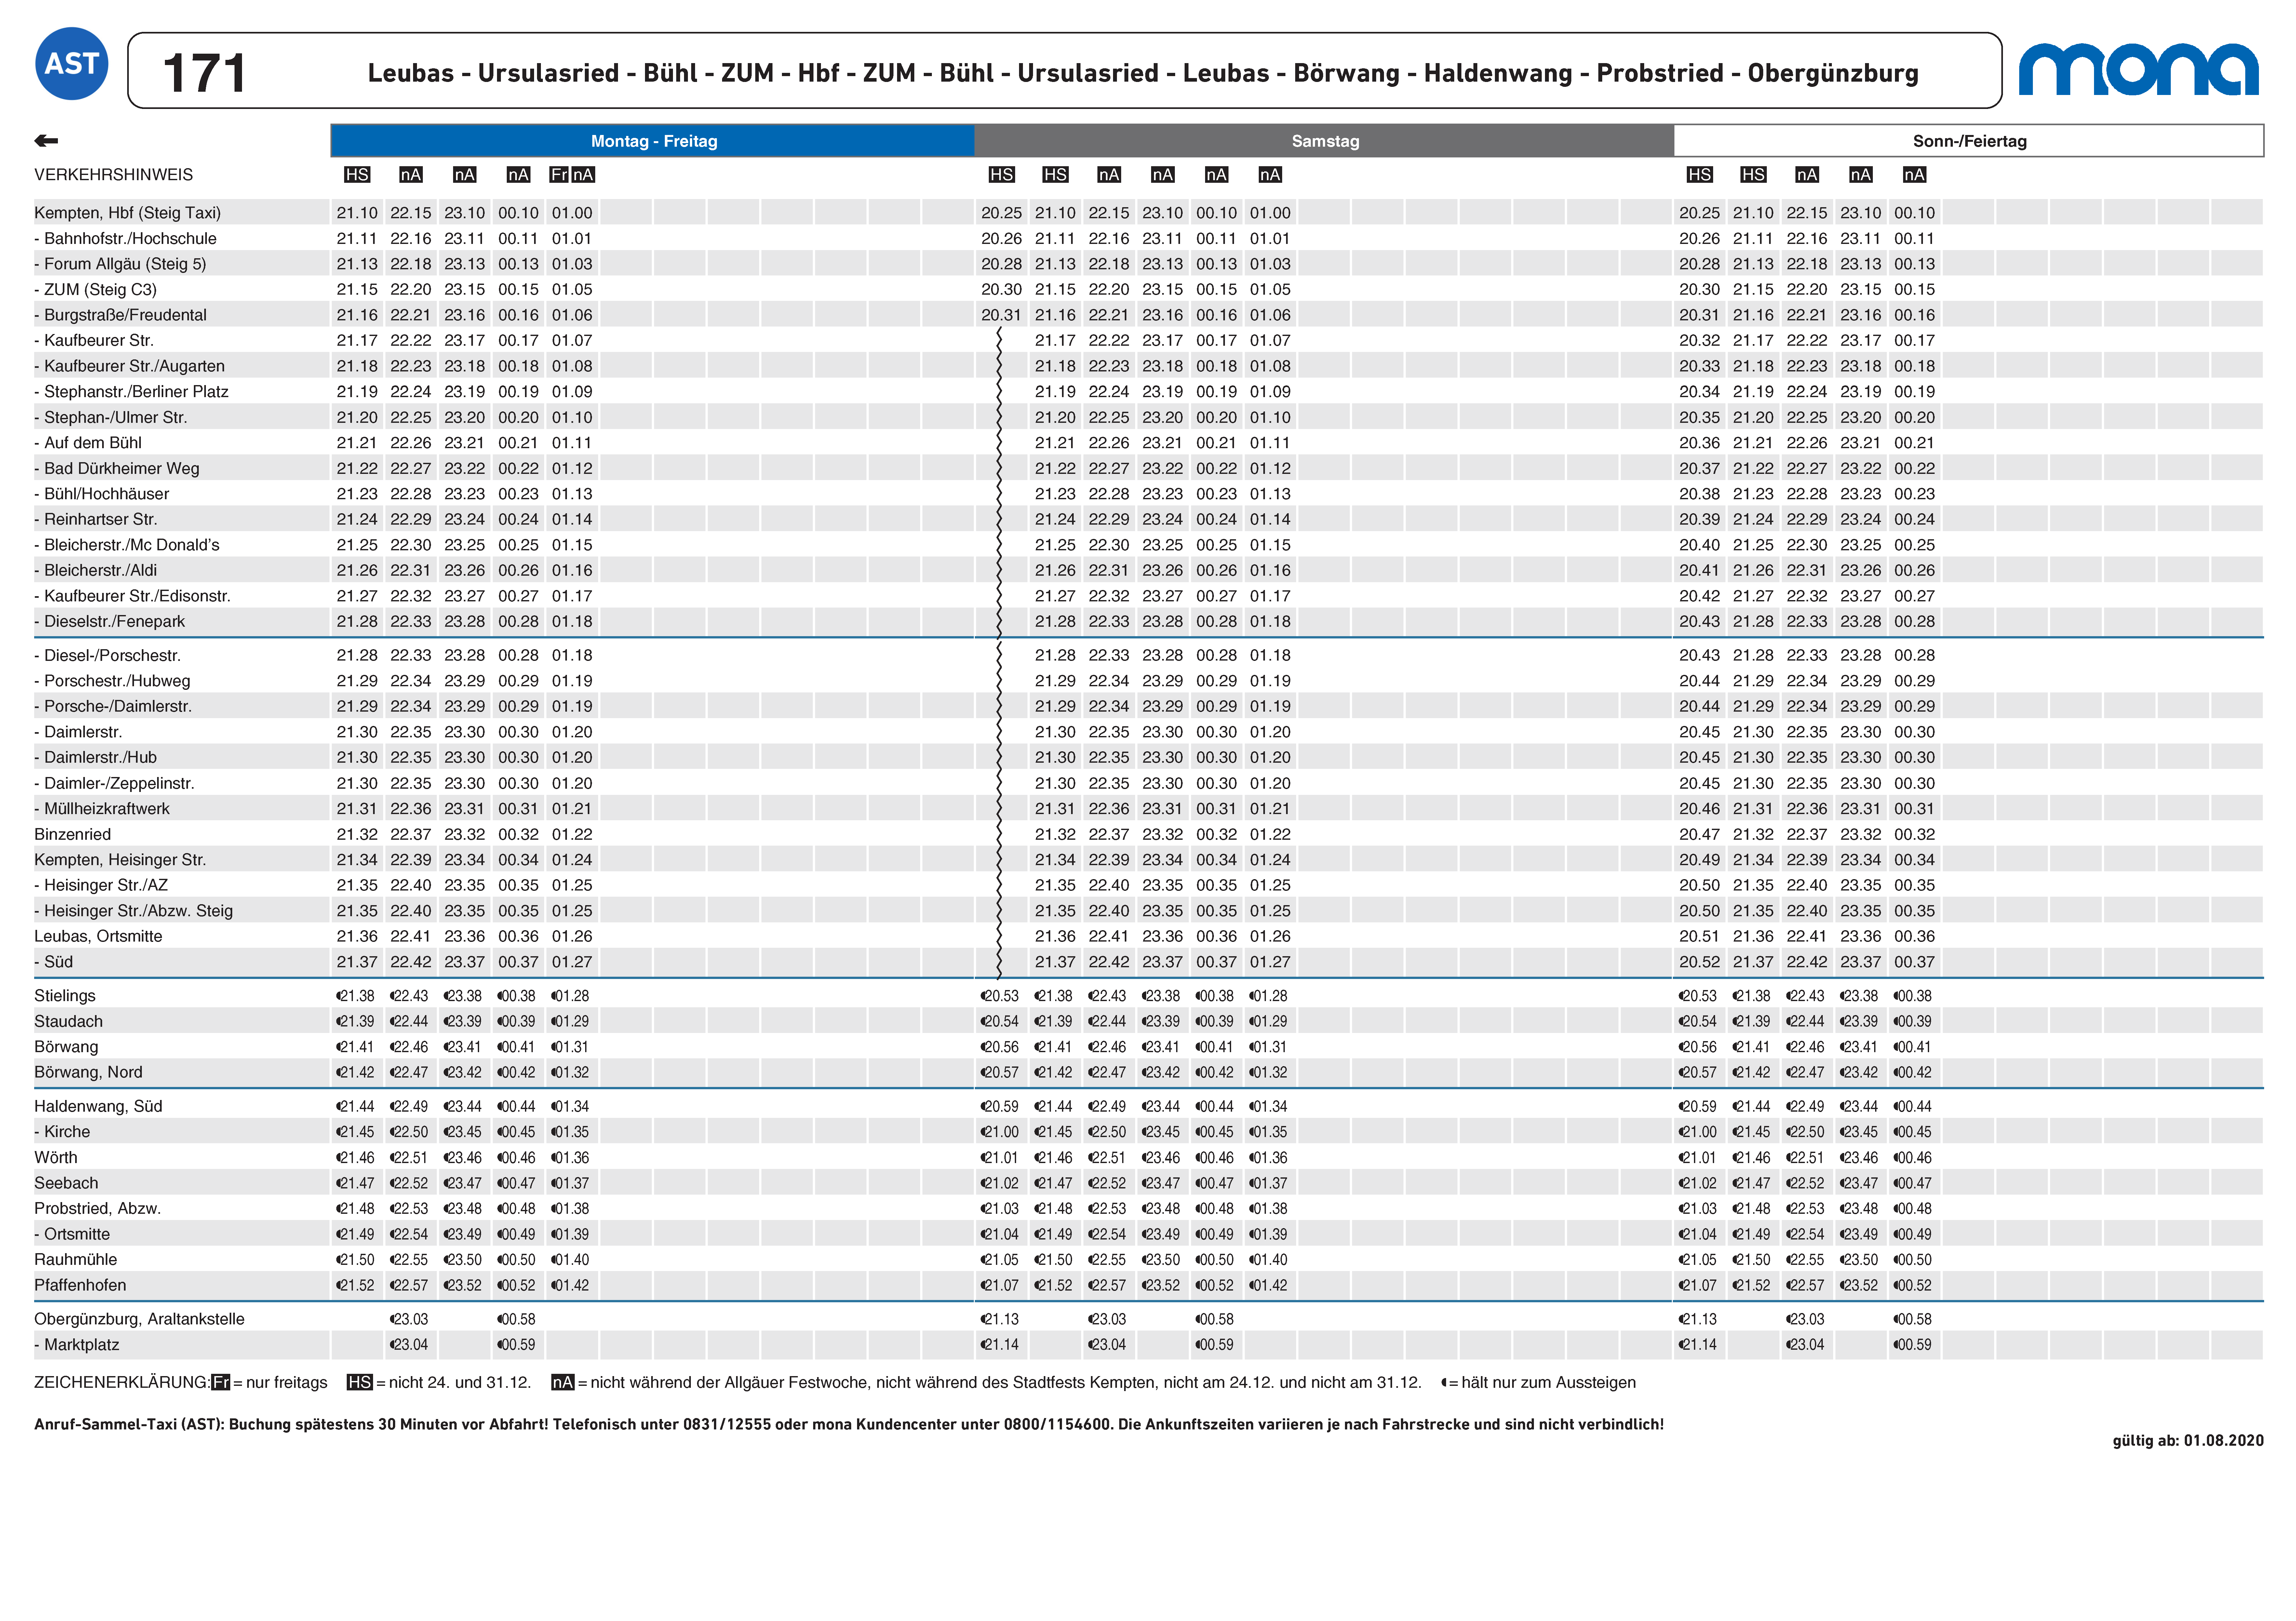This screenshot has width=2296, height=1621.
Task: Click the left-pointing arrow above VERKEHRSHINWEIS
Action: (46, 141)
